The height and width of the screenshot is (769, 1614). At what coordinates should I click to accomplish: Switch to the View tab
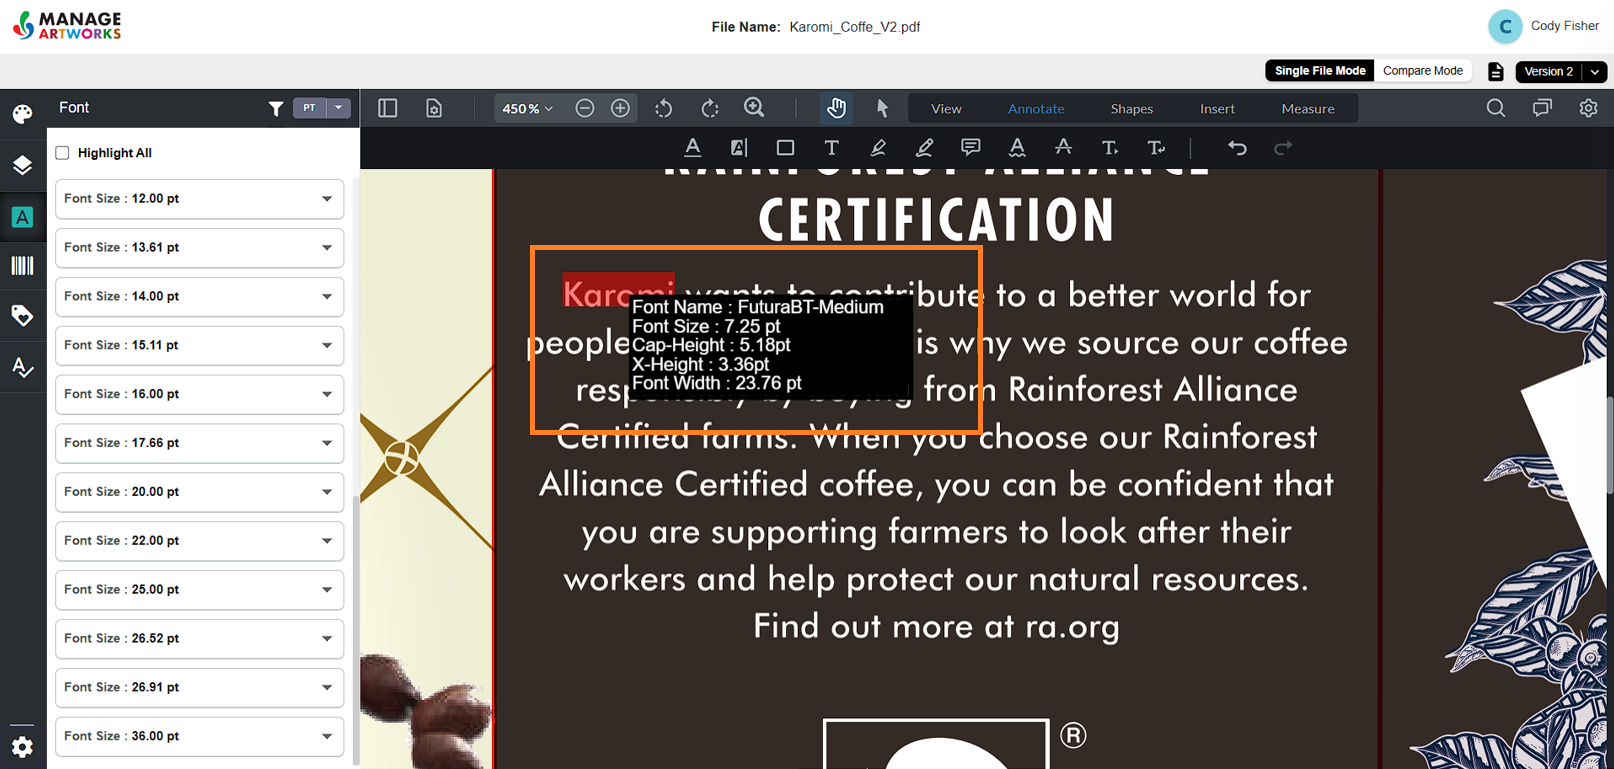(946, 108)
